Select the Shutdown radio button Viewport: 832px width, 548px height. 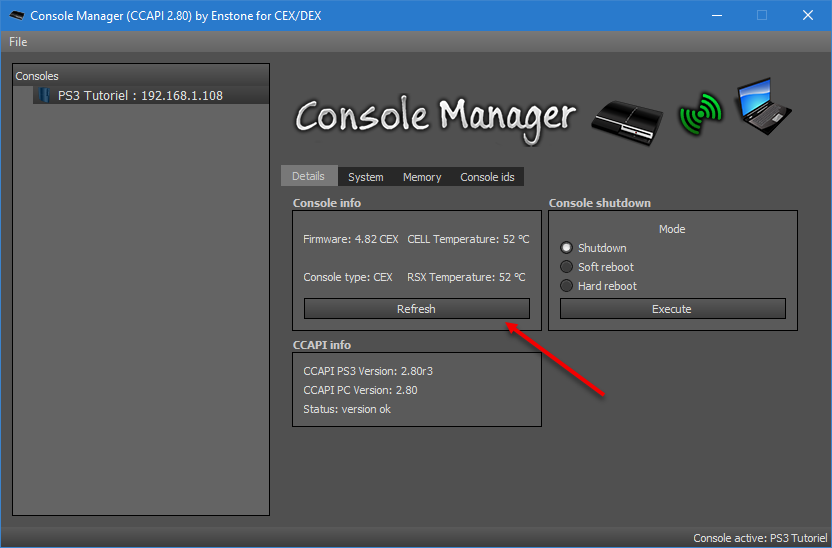pyautogui.click(x=566, y=248)
